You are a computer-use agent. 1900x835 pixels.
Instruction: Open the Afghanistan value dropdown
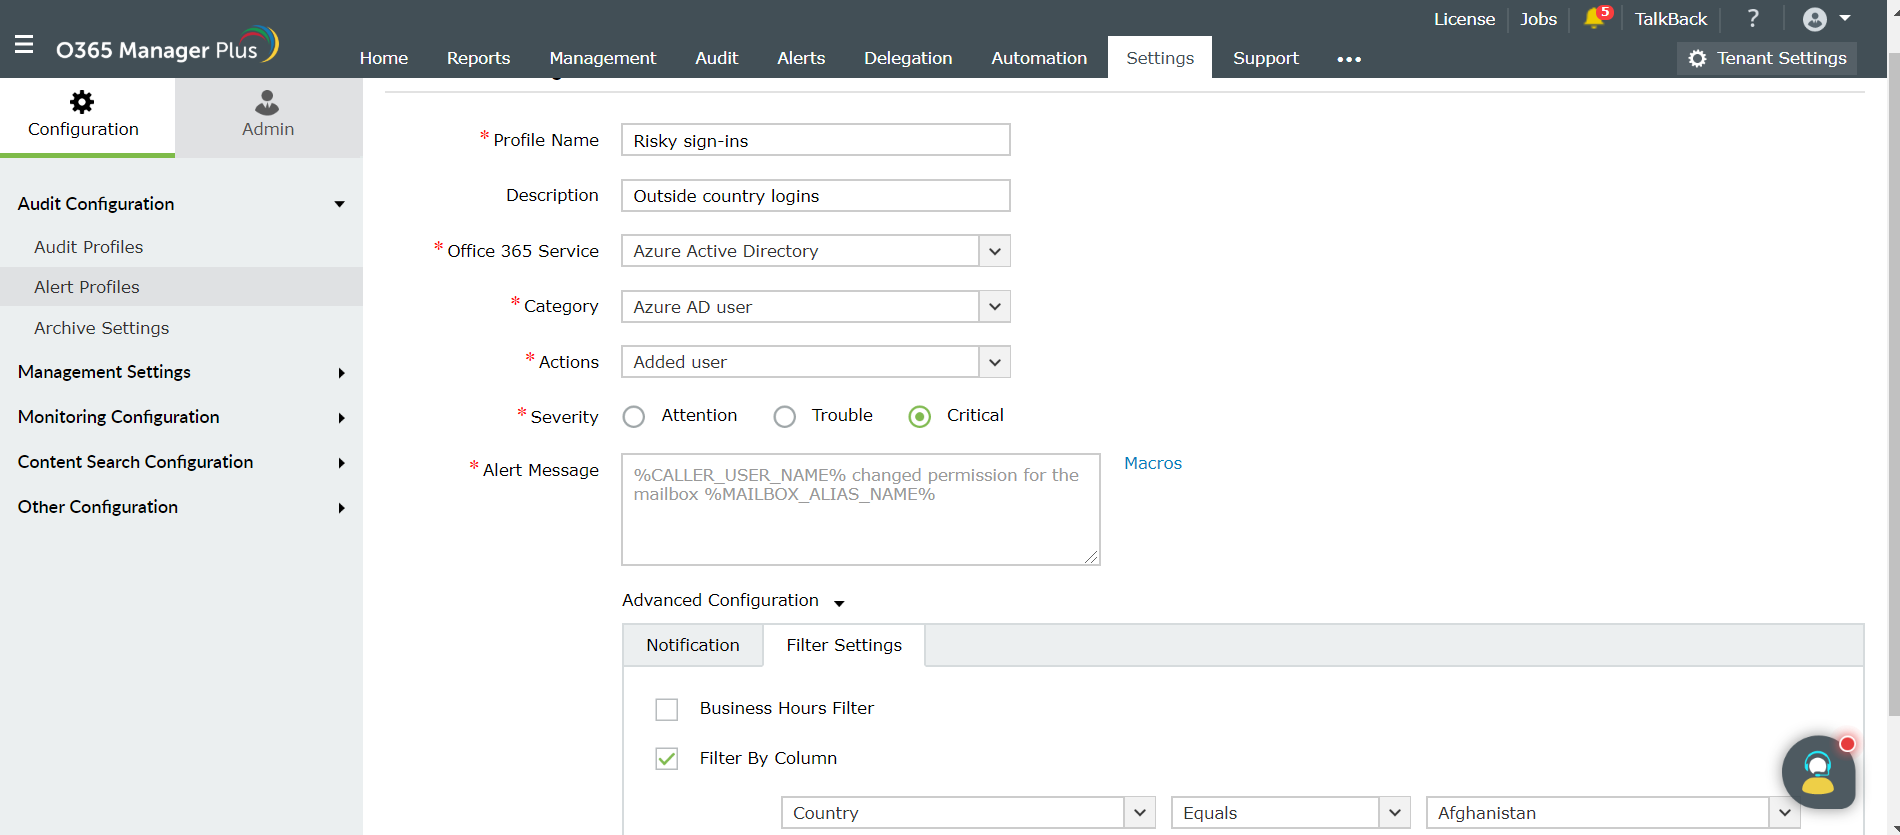pos(1613,813)
